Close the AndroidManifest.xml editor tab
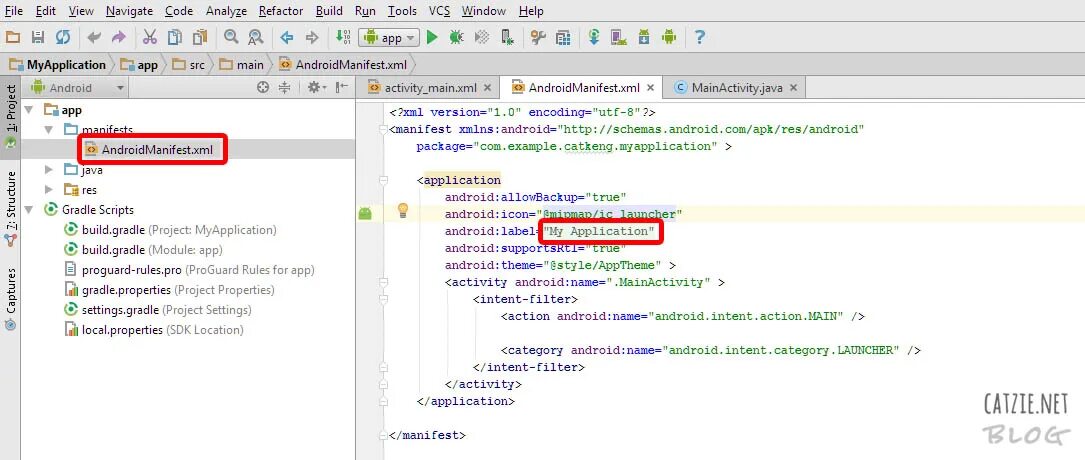 point(650,88)
